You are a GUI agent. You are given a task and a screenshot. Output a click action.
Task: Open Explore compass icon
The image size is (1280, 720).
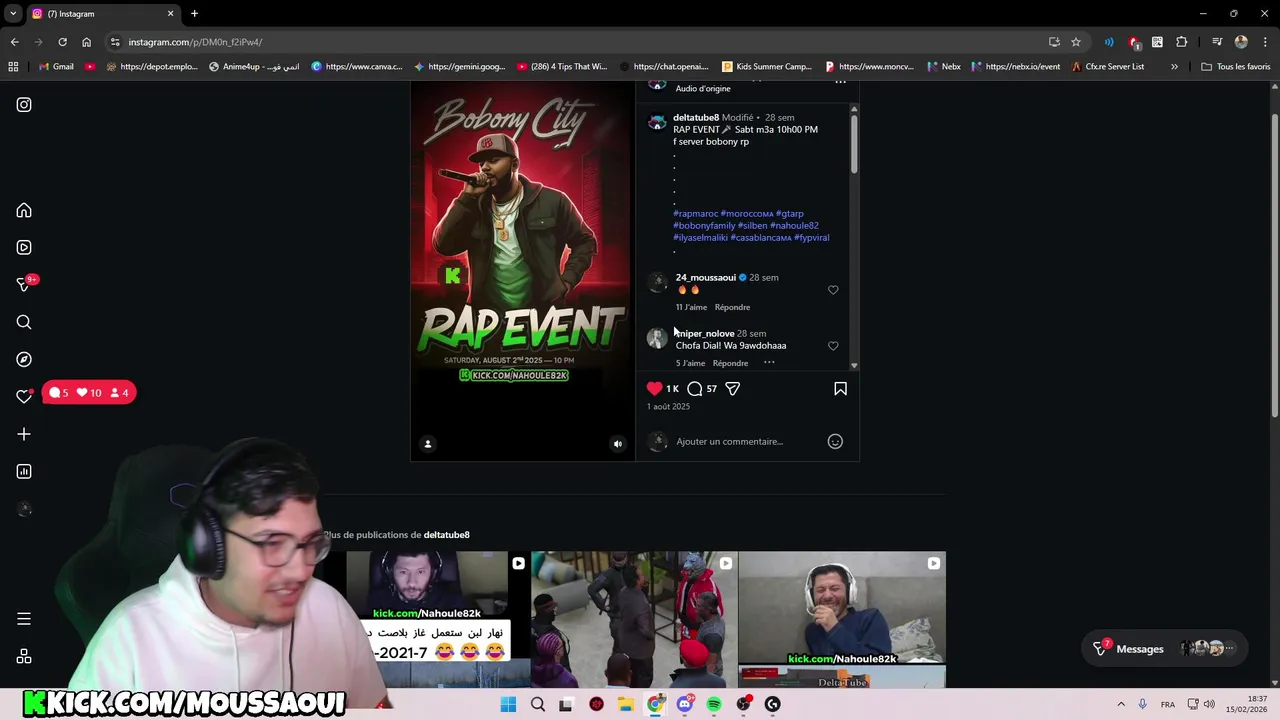point(24,359)
